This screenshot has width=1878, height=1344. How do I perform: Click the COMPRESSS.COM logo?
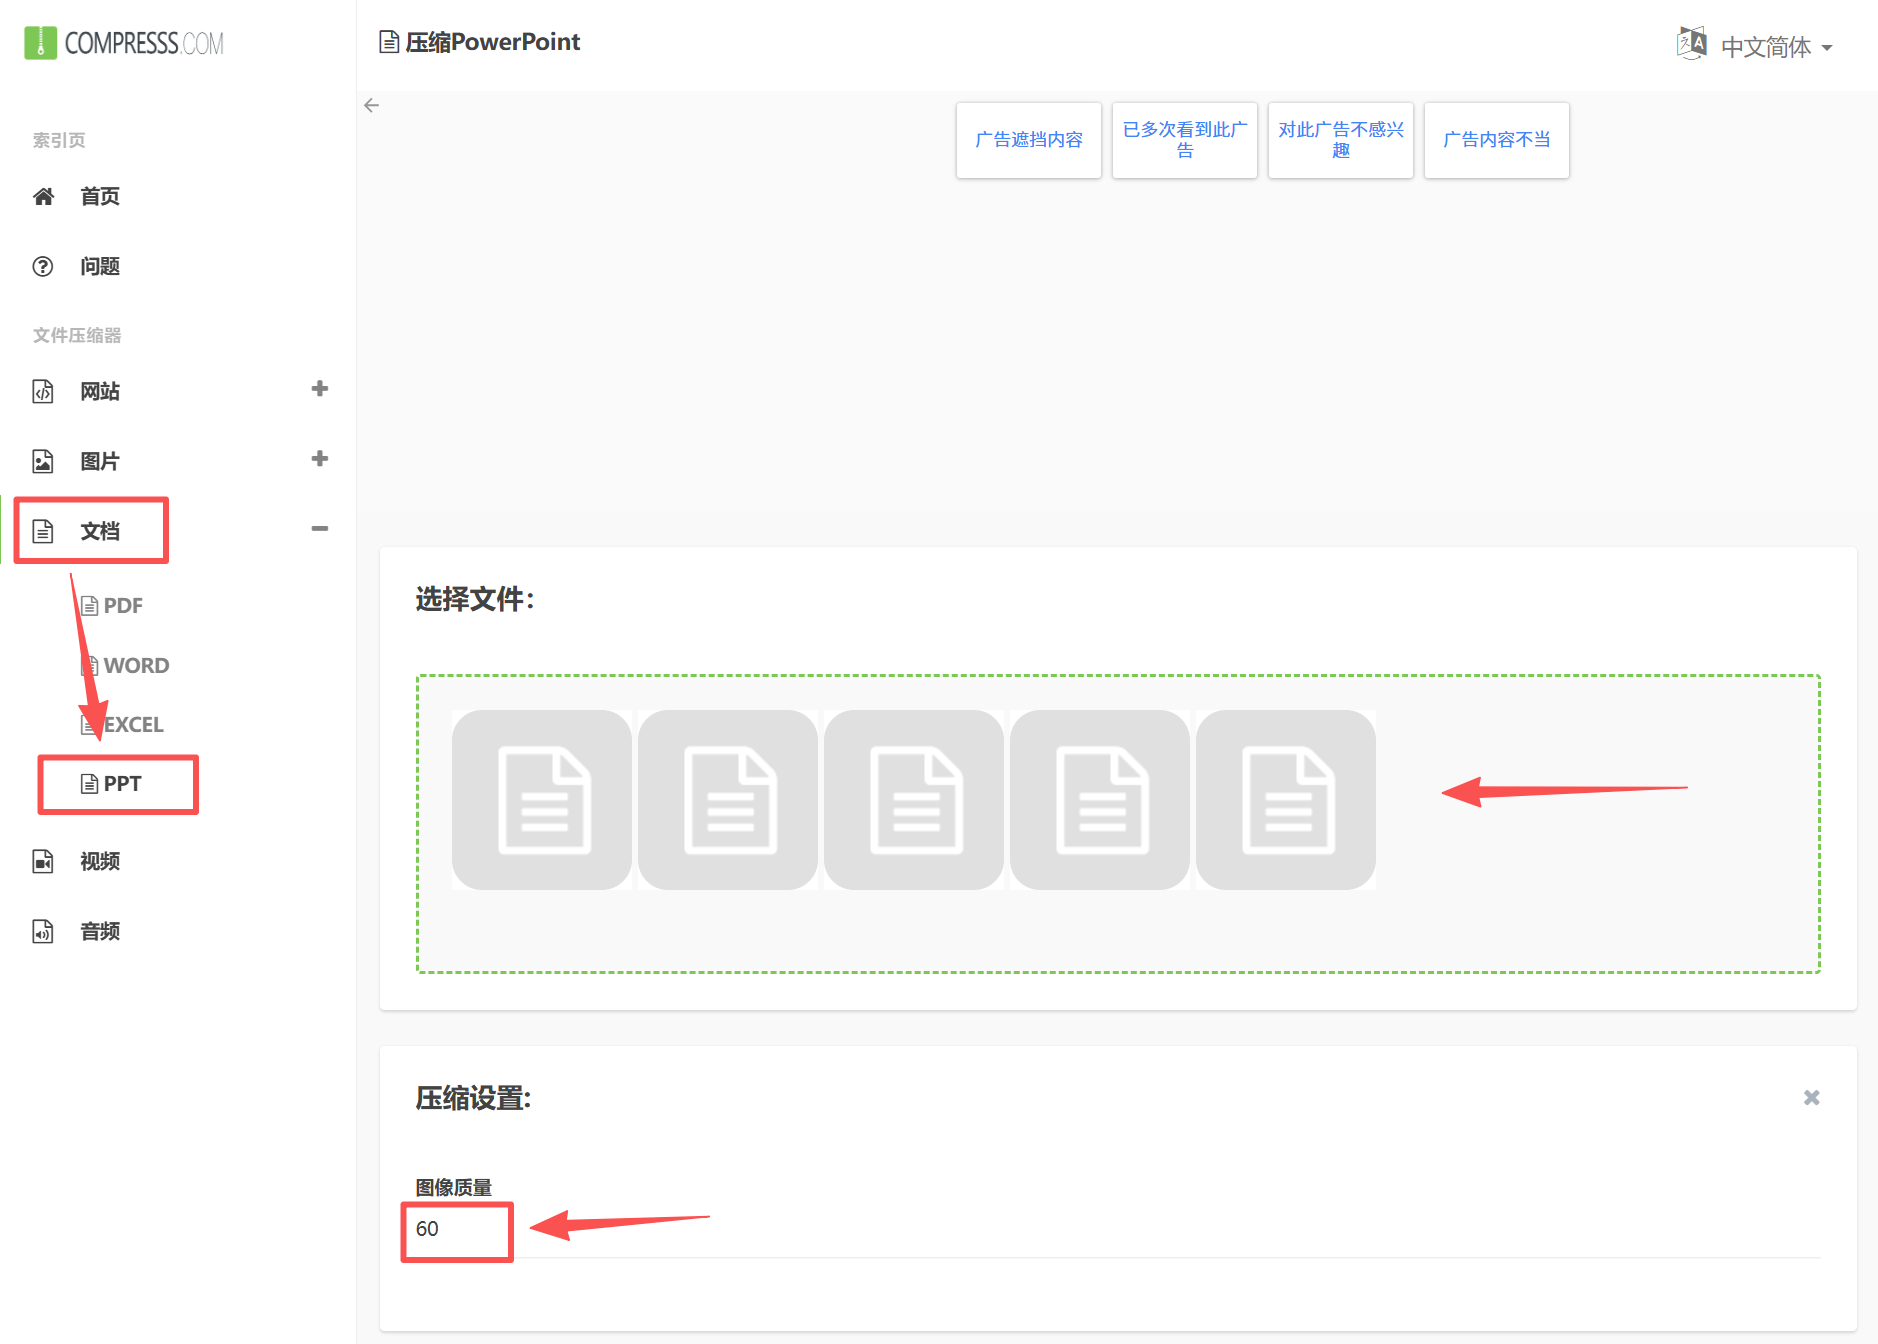tap(122, 42)
